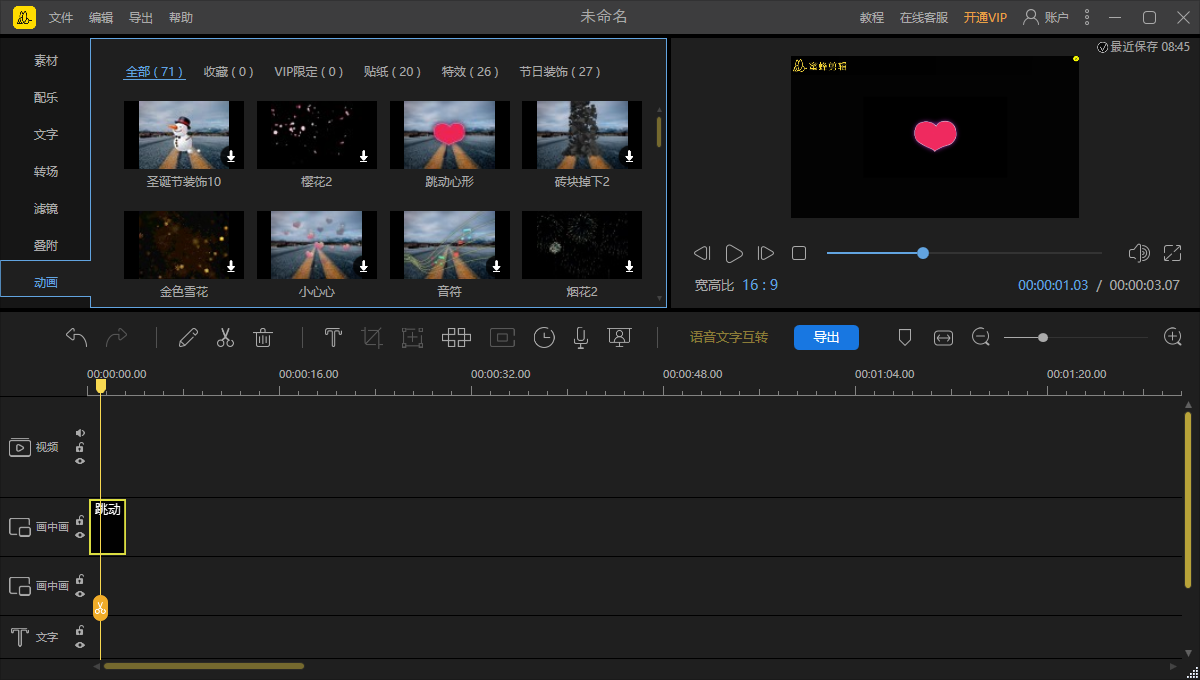
Task: Change the 16:9 aspect ratio setting
Action: (758, 286)
